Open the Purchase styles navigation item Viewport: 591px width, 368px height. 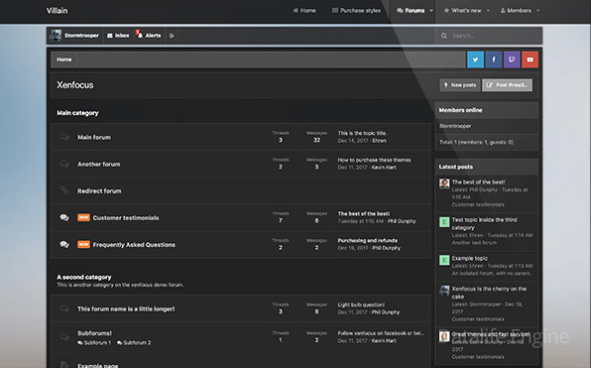356,11
